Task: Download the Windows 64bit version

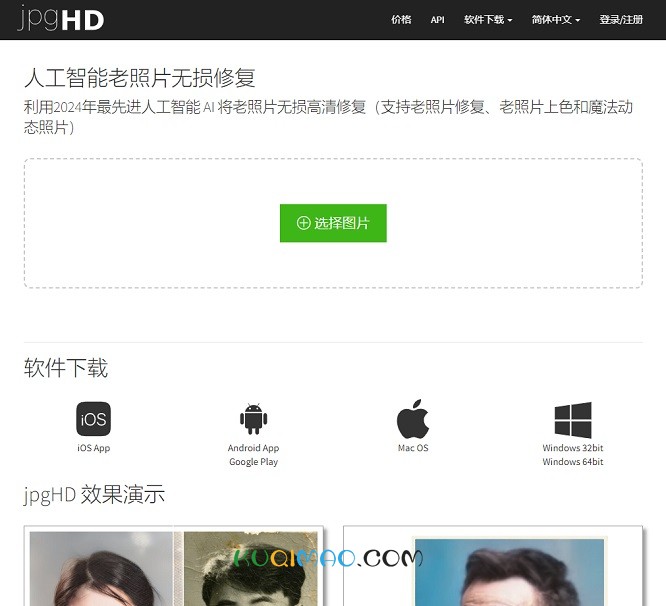Action: 573,462
